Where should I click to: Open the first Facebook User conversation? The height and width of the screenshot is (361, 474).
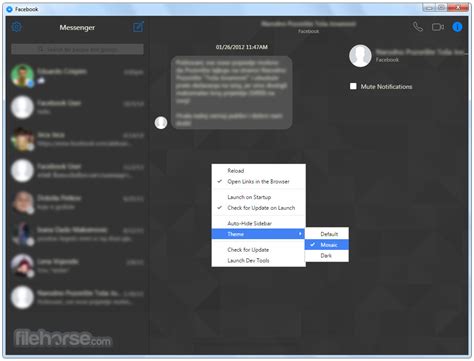(x=78, y=107)
